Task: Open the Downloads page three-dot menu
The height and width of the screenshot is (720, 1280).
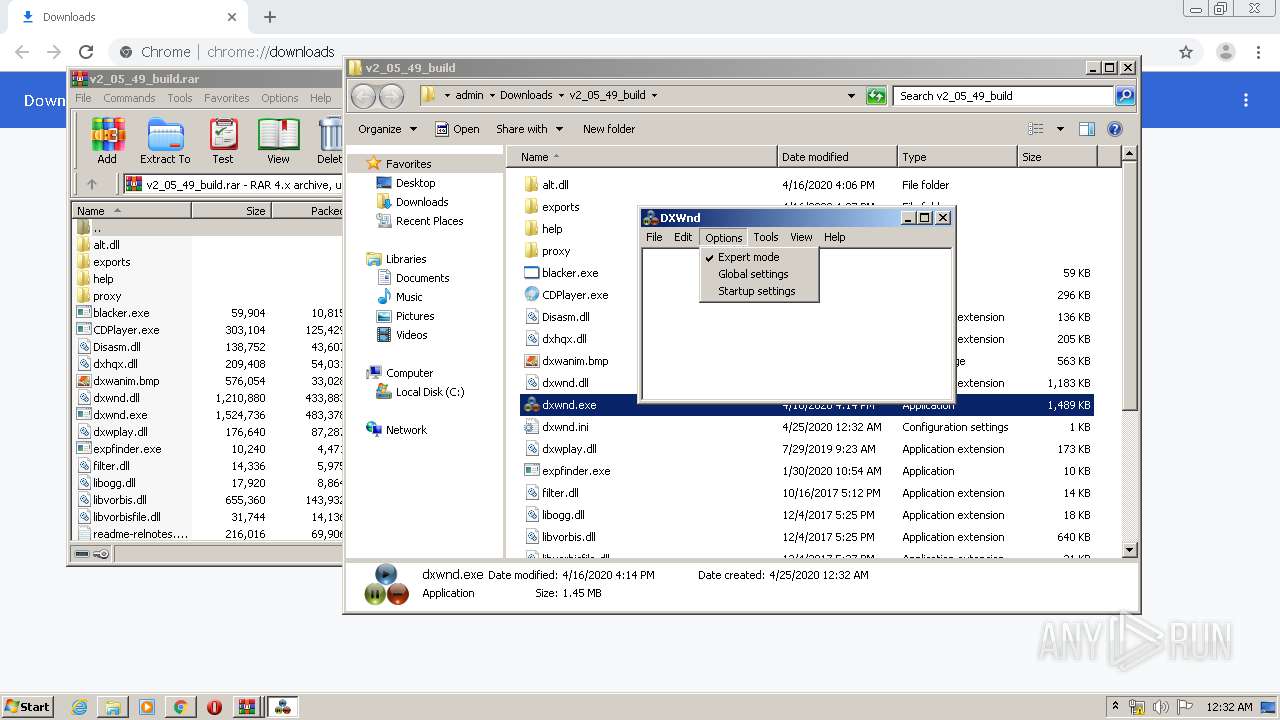Action: coord(1246,100)
